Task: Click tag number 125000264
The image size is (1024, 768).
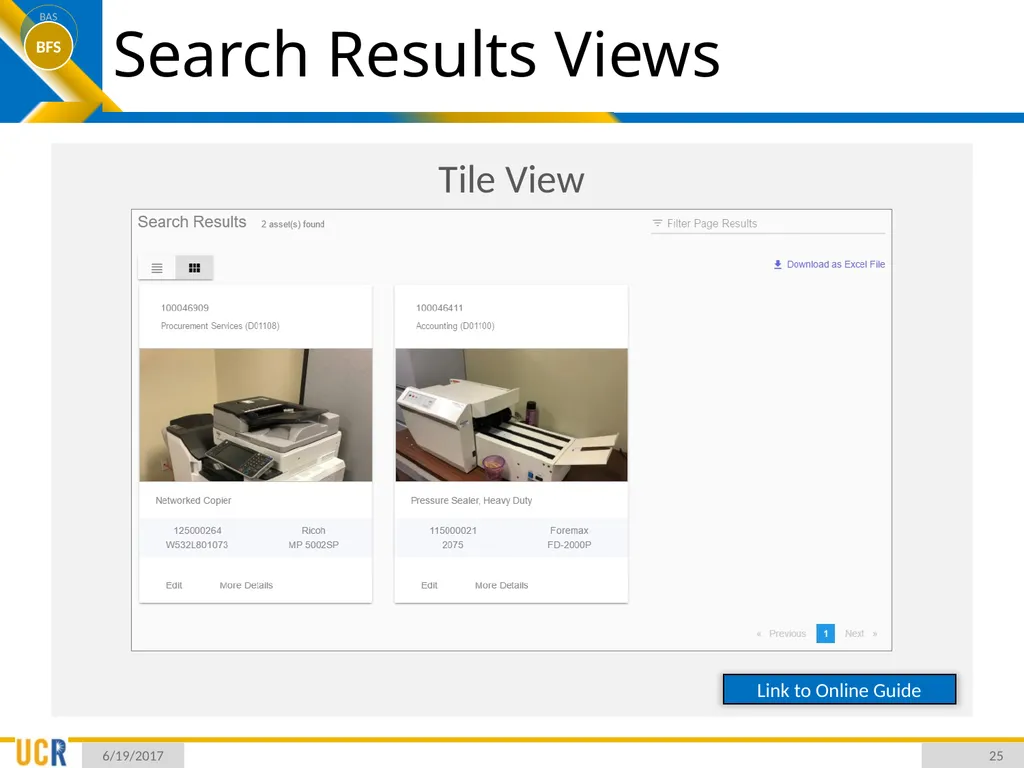Action: tap(197, 530)
